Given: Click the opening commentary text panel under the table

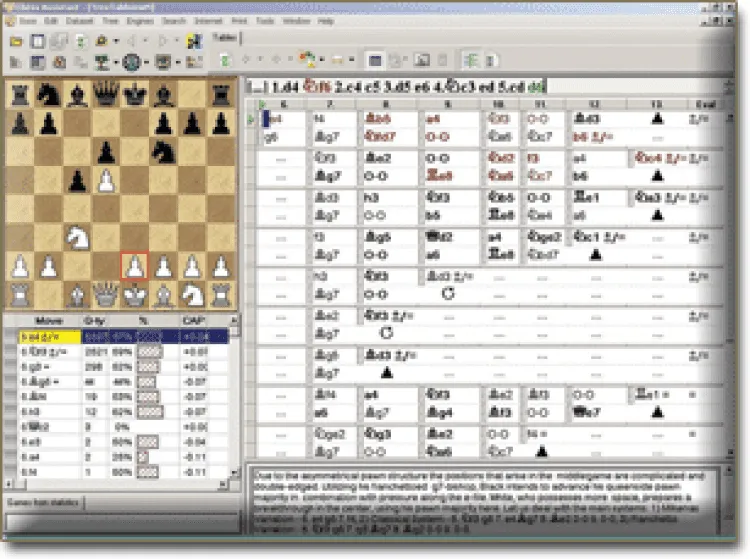Looking at the screenshot, I should (484, 502).
